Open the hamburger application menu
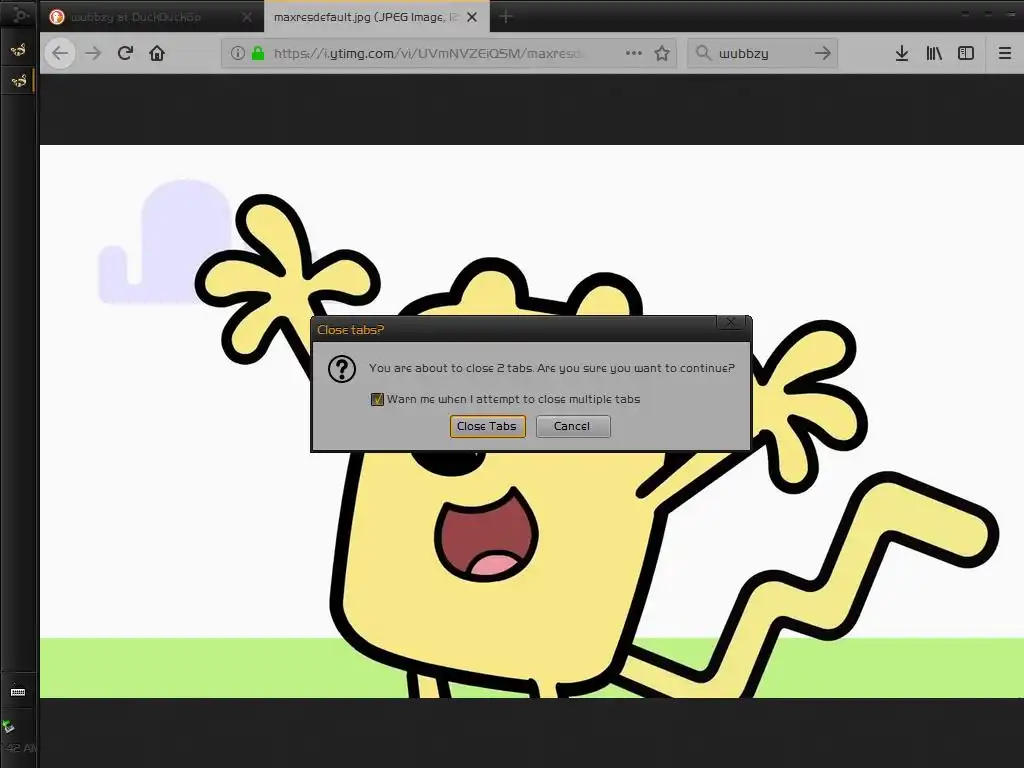Image resolution: width=1024 pixels, height=768 pixels. 1005,53
